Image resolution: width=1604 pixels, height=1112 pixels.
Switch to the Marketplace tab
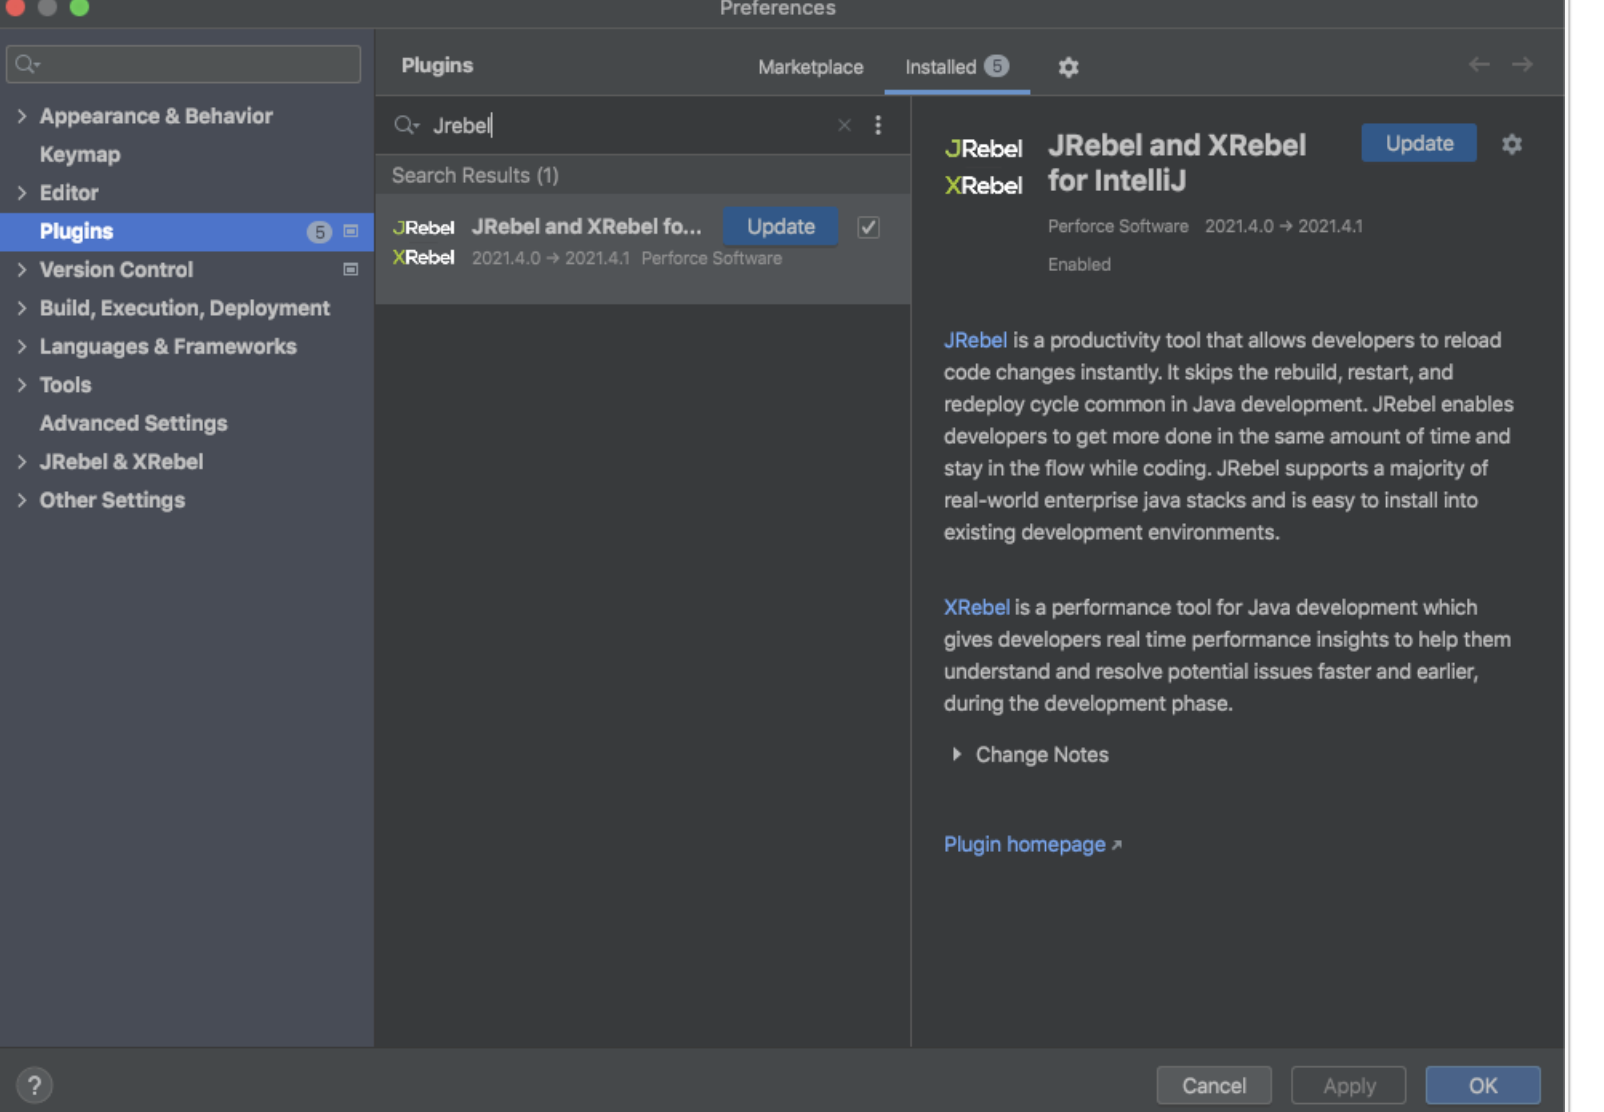click(x=810, y=67)
